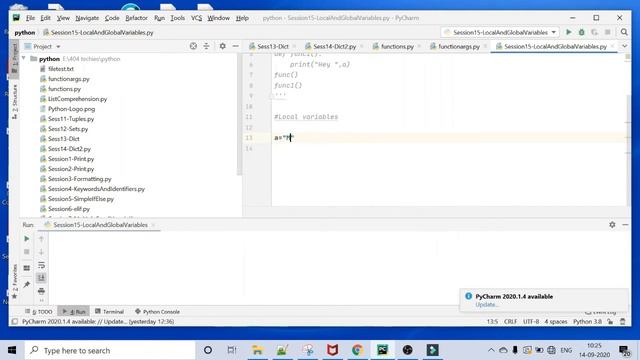Open File Explorer from the taskbar

[257, 350]
